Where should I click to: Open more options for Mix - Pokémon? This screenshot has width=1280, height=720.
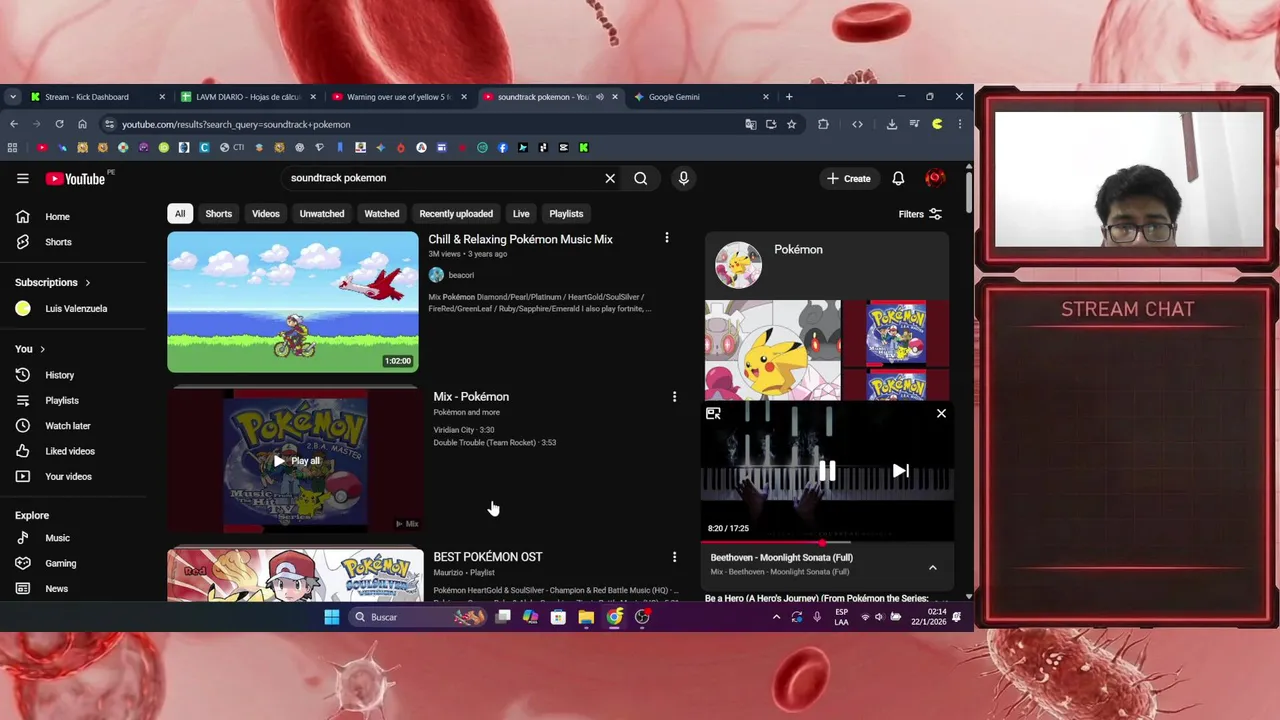pos(674,397)
